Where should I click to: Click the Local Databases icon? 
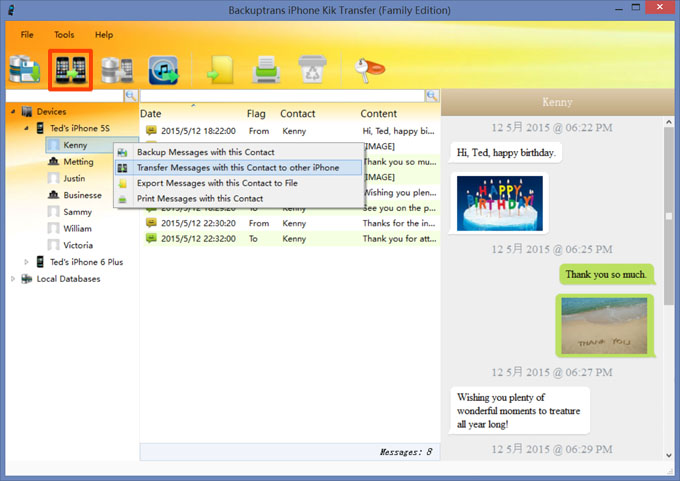pos(26,278)
